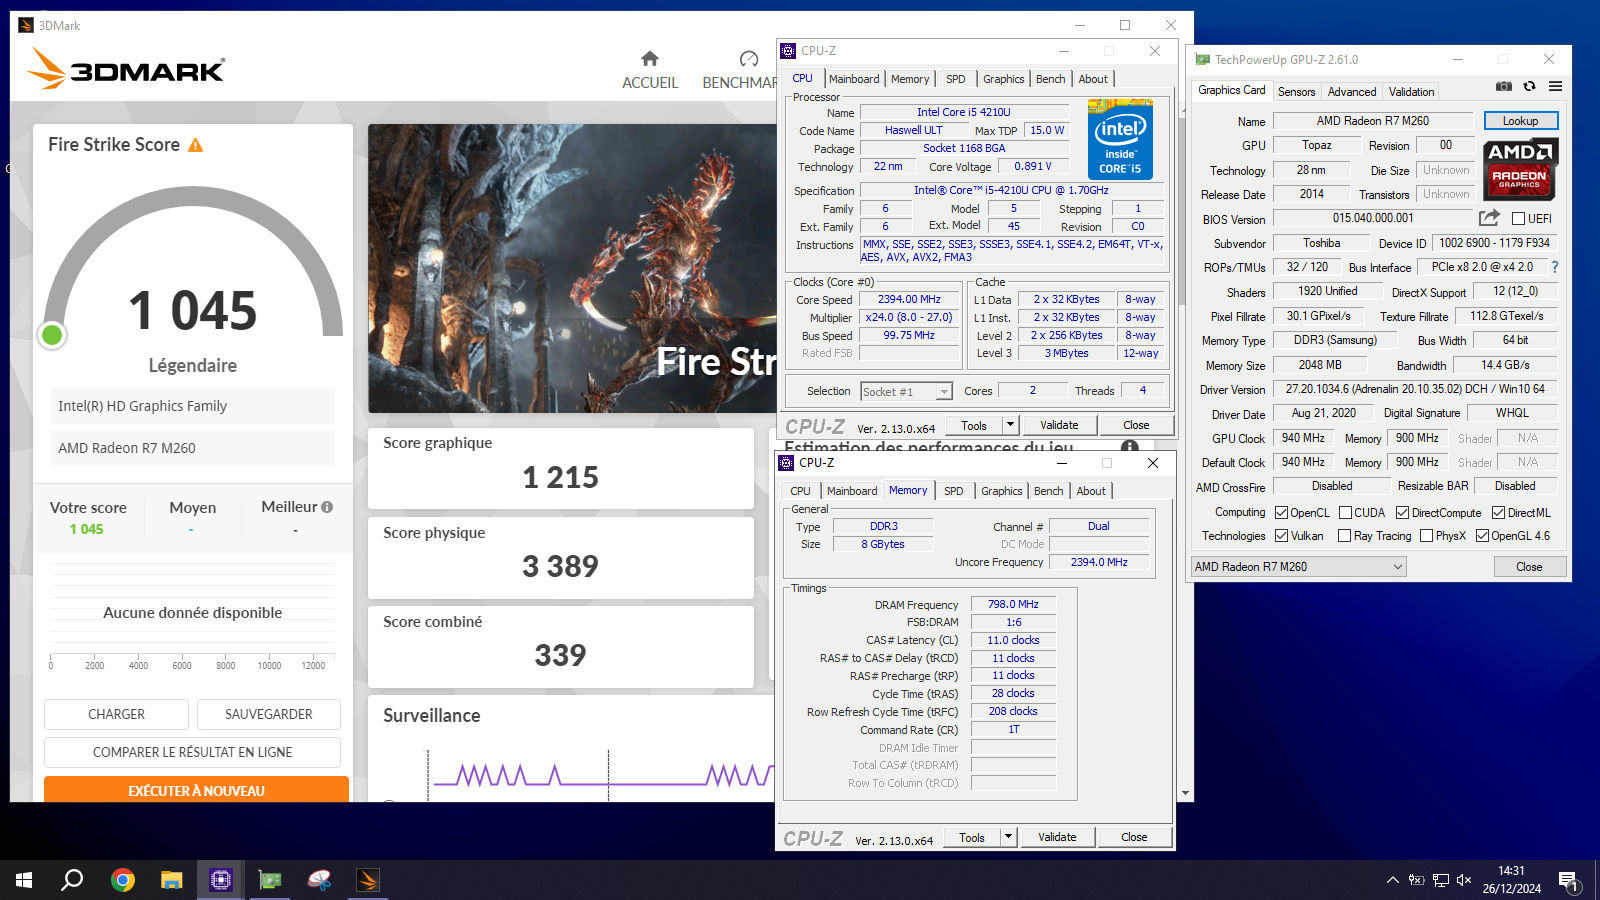Open the Bench tab in lower CPU-Z
The width and height of the screenshot is (1600, 900).
pyautogui.click(x=1048, y=491)
